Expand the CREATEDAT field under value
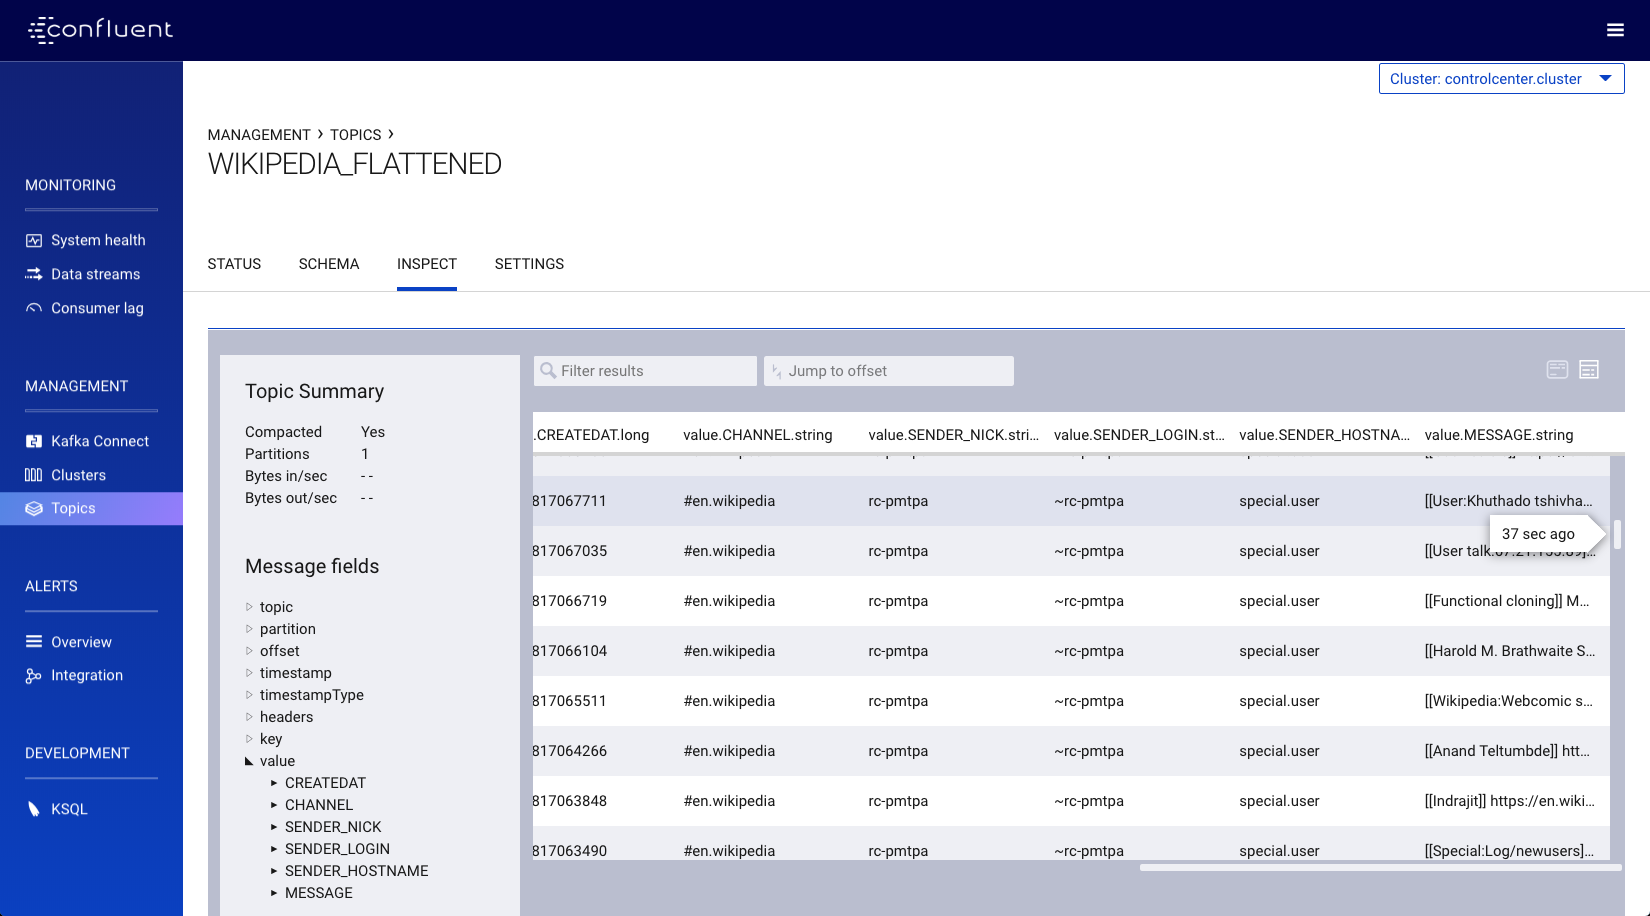 [x=273, y=782]
